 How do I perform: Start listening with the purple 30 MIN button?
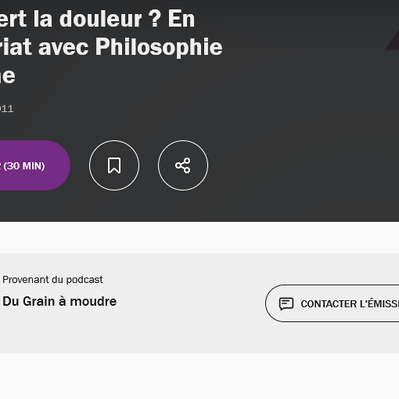click(33, 165)
